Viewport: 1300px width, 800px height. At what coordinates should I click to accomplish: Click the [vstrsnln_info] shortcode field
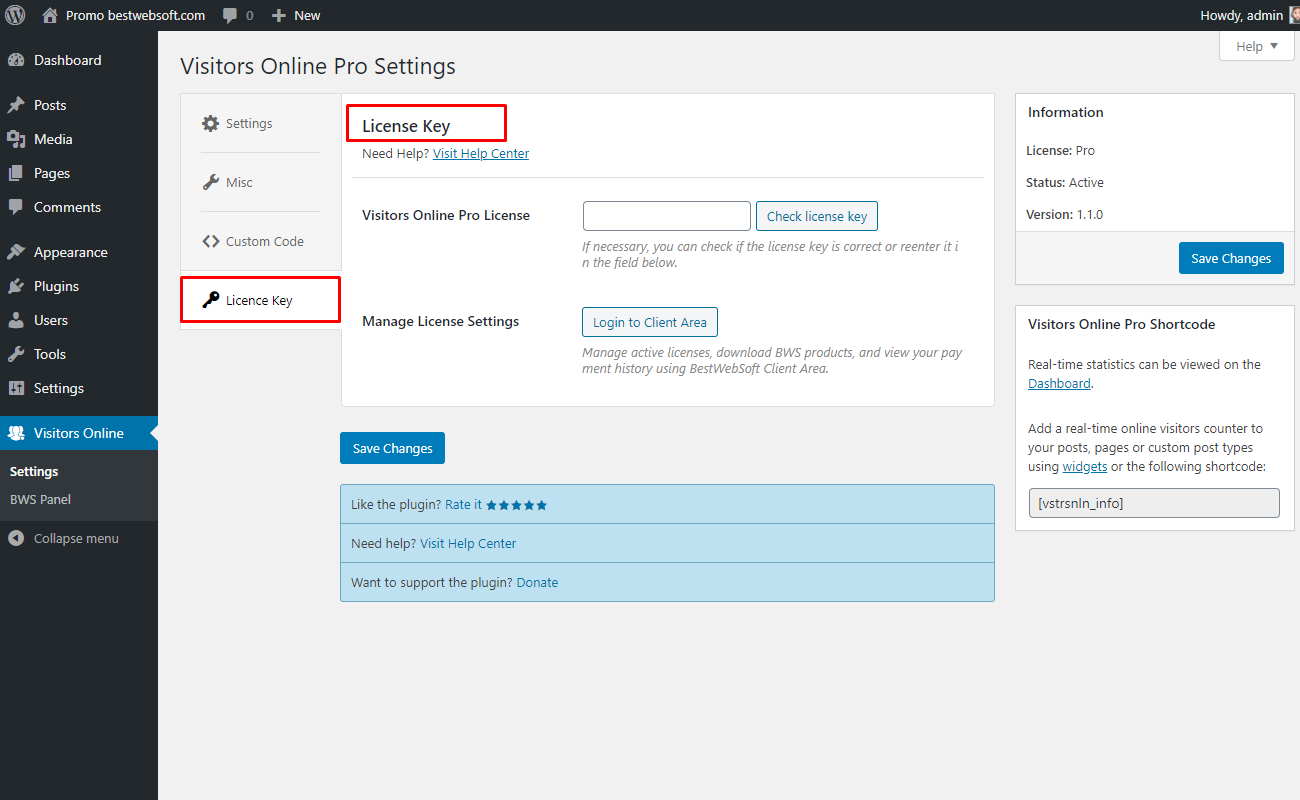(1154, 503)
